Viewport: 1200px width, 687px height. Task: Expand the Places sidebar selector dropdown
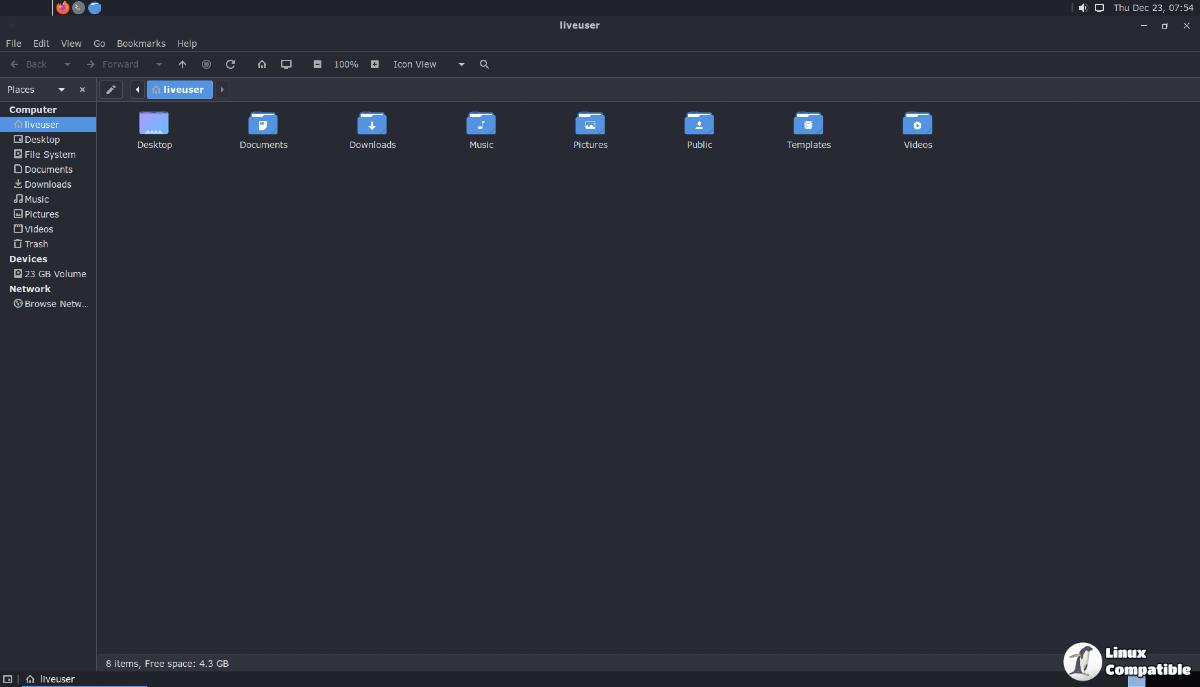61,90
